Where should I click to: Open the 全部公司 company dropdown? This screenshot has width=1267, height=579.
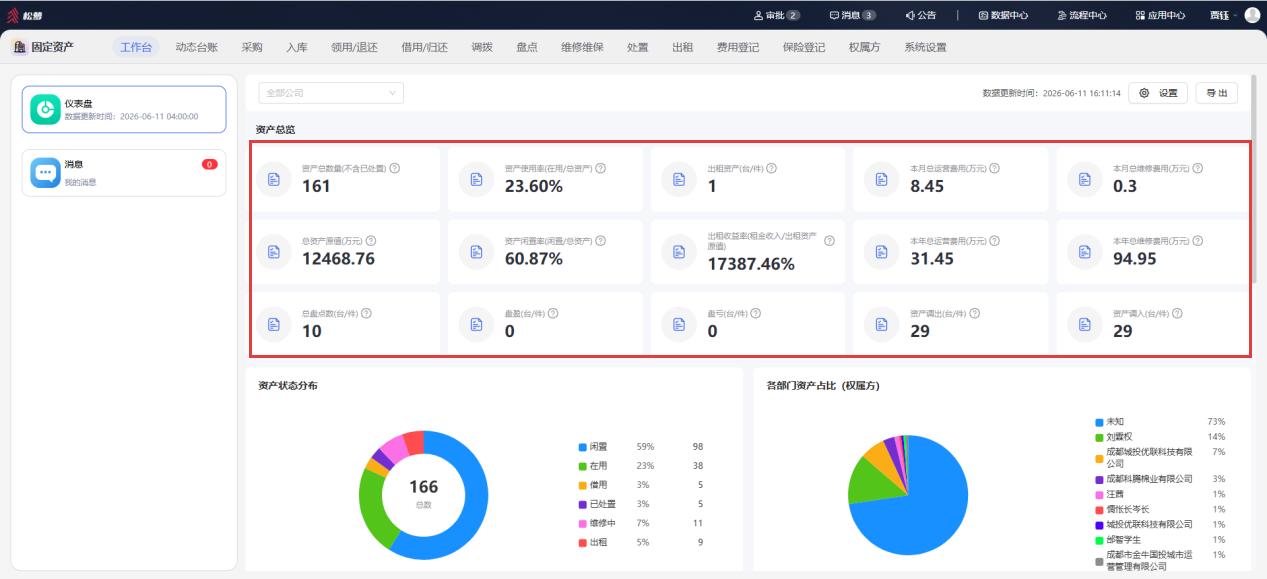(x=331, y=93)
